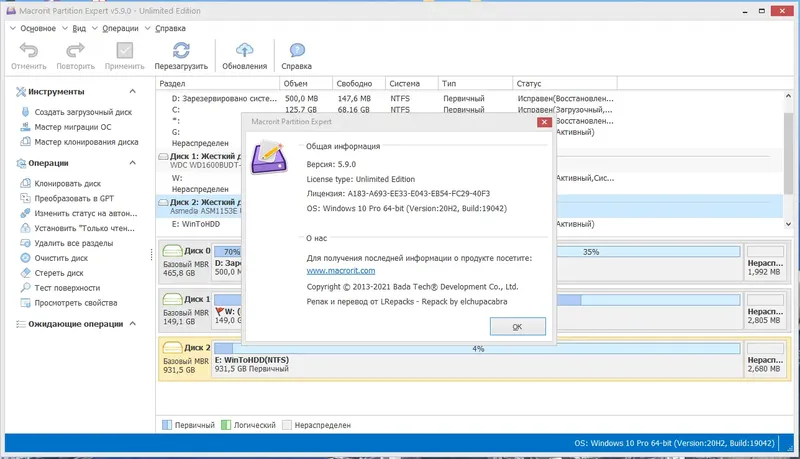This screenshot has height=459, width=800.
Task: Sort by Статус column header
Action: tap(565, 83)
